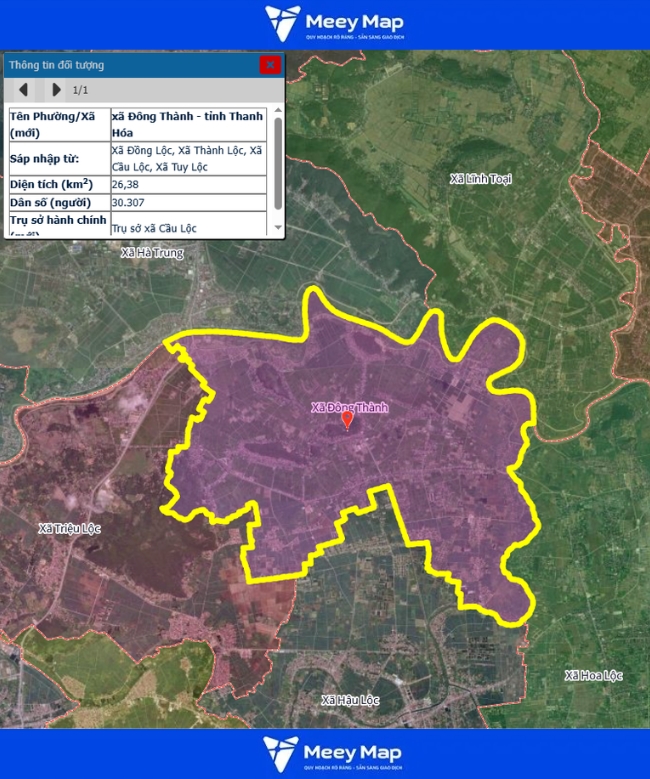Viewport: 650px width, 779px height.
Task: Click the Sáp nhập từ value cell
Action: (188, 158)
